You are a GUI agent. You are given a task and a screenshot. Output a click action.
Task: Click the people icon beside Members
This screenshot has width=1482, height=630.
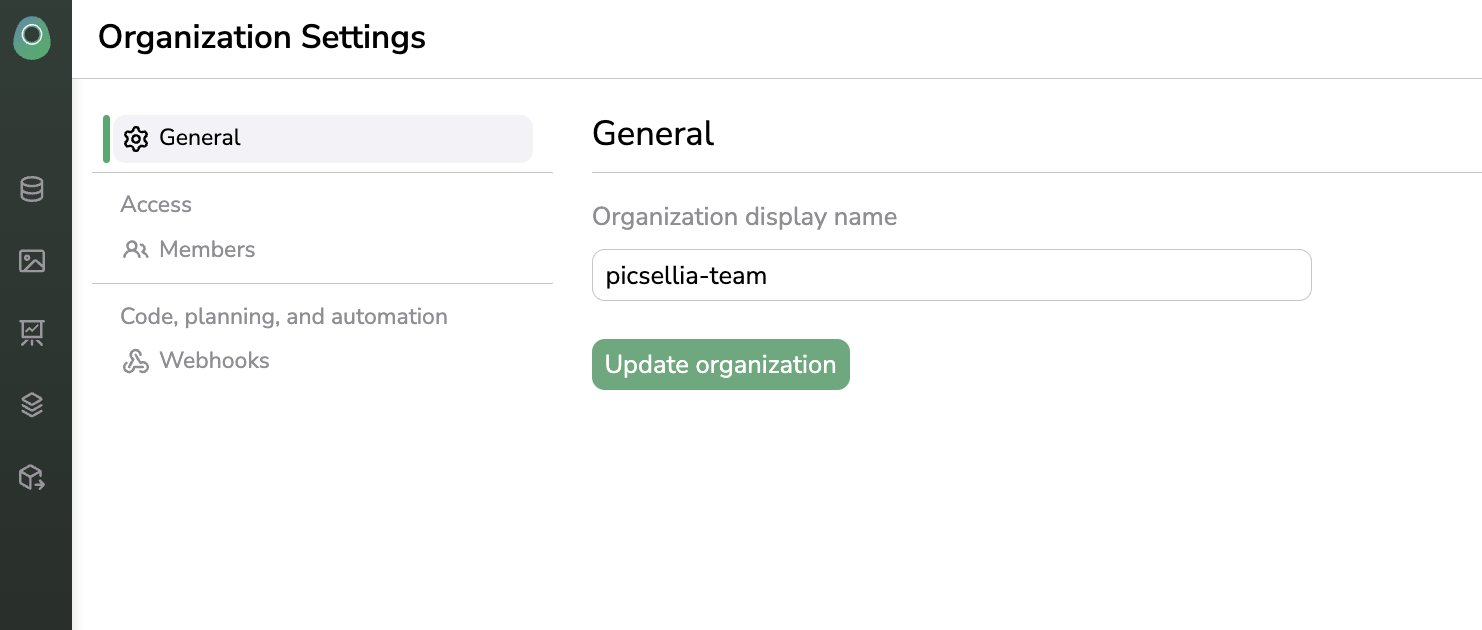click(135, 250)
